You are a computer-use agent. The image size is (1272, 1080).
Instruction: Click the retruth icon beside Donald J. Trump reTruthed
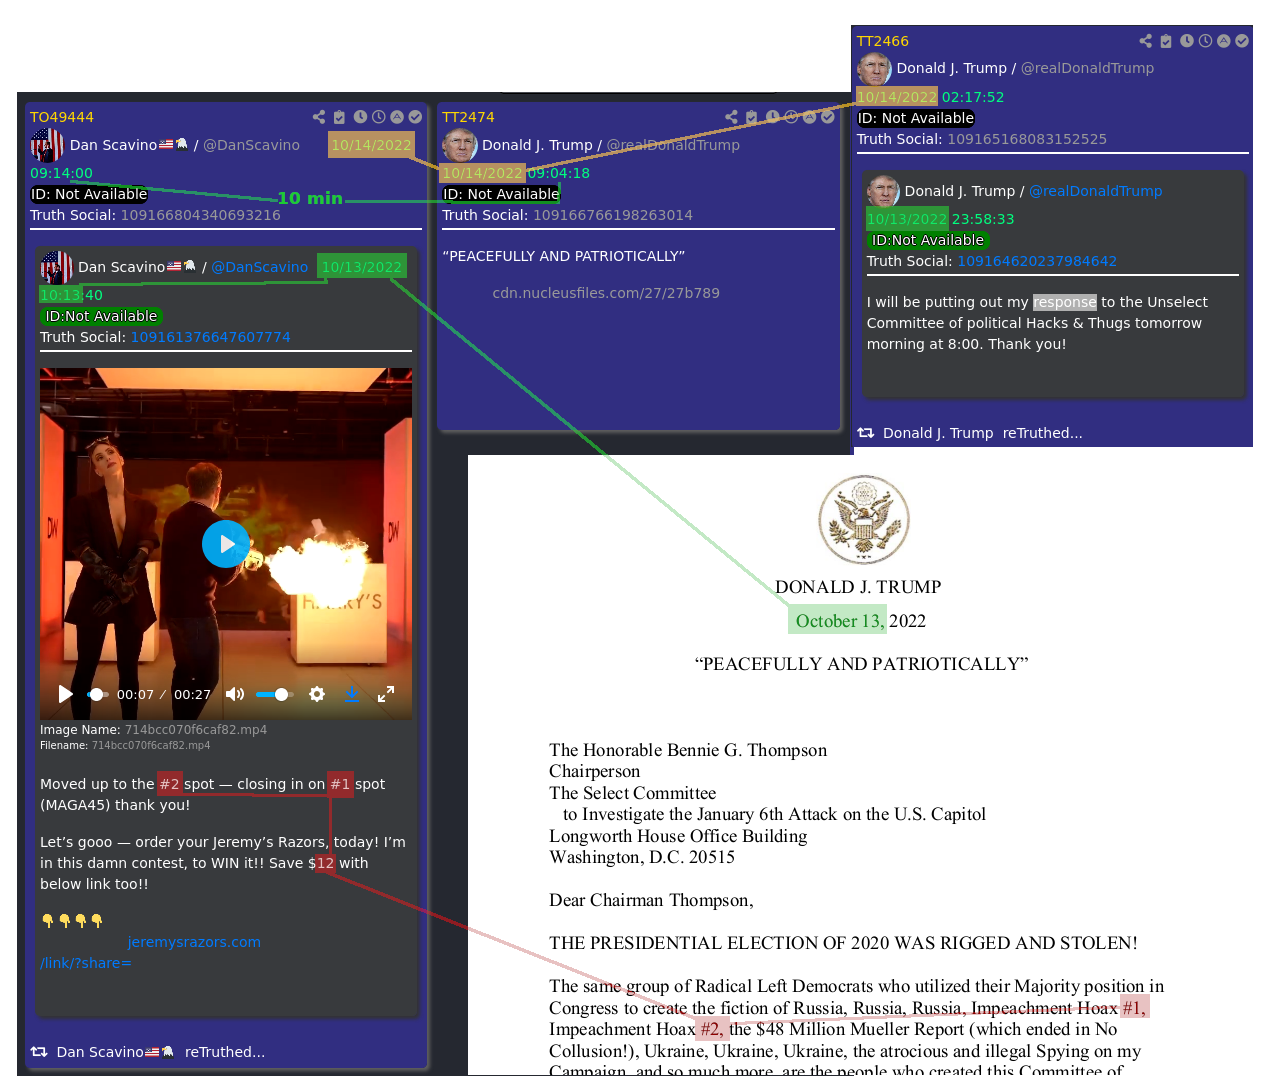[x=866, y=433]
